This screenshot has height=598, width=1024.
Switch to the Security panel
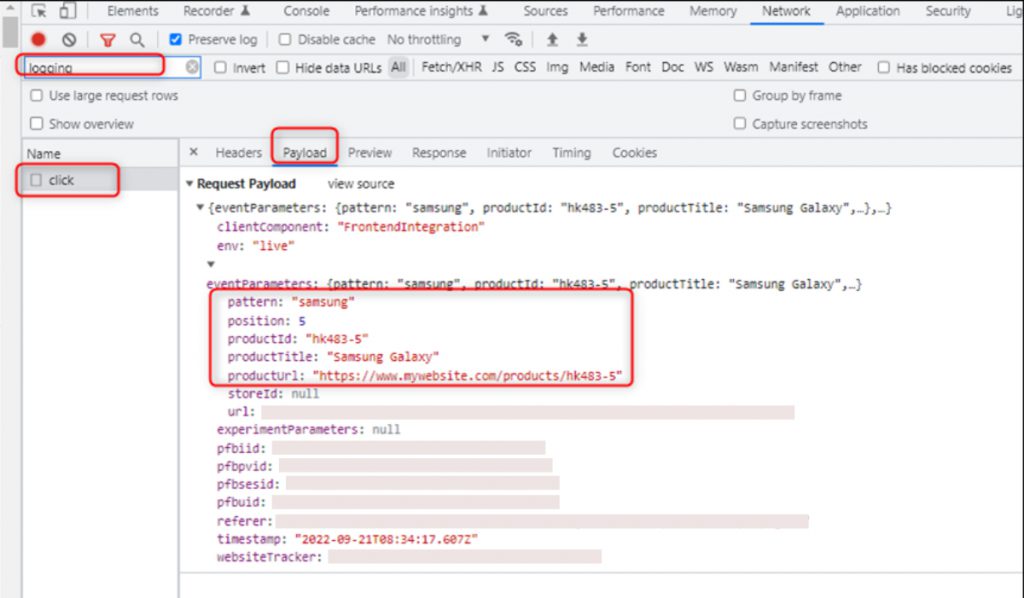[x=948, y=11]
